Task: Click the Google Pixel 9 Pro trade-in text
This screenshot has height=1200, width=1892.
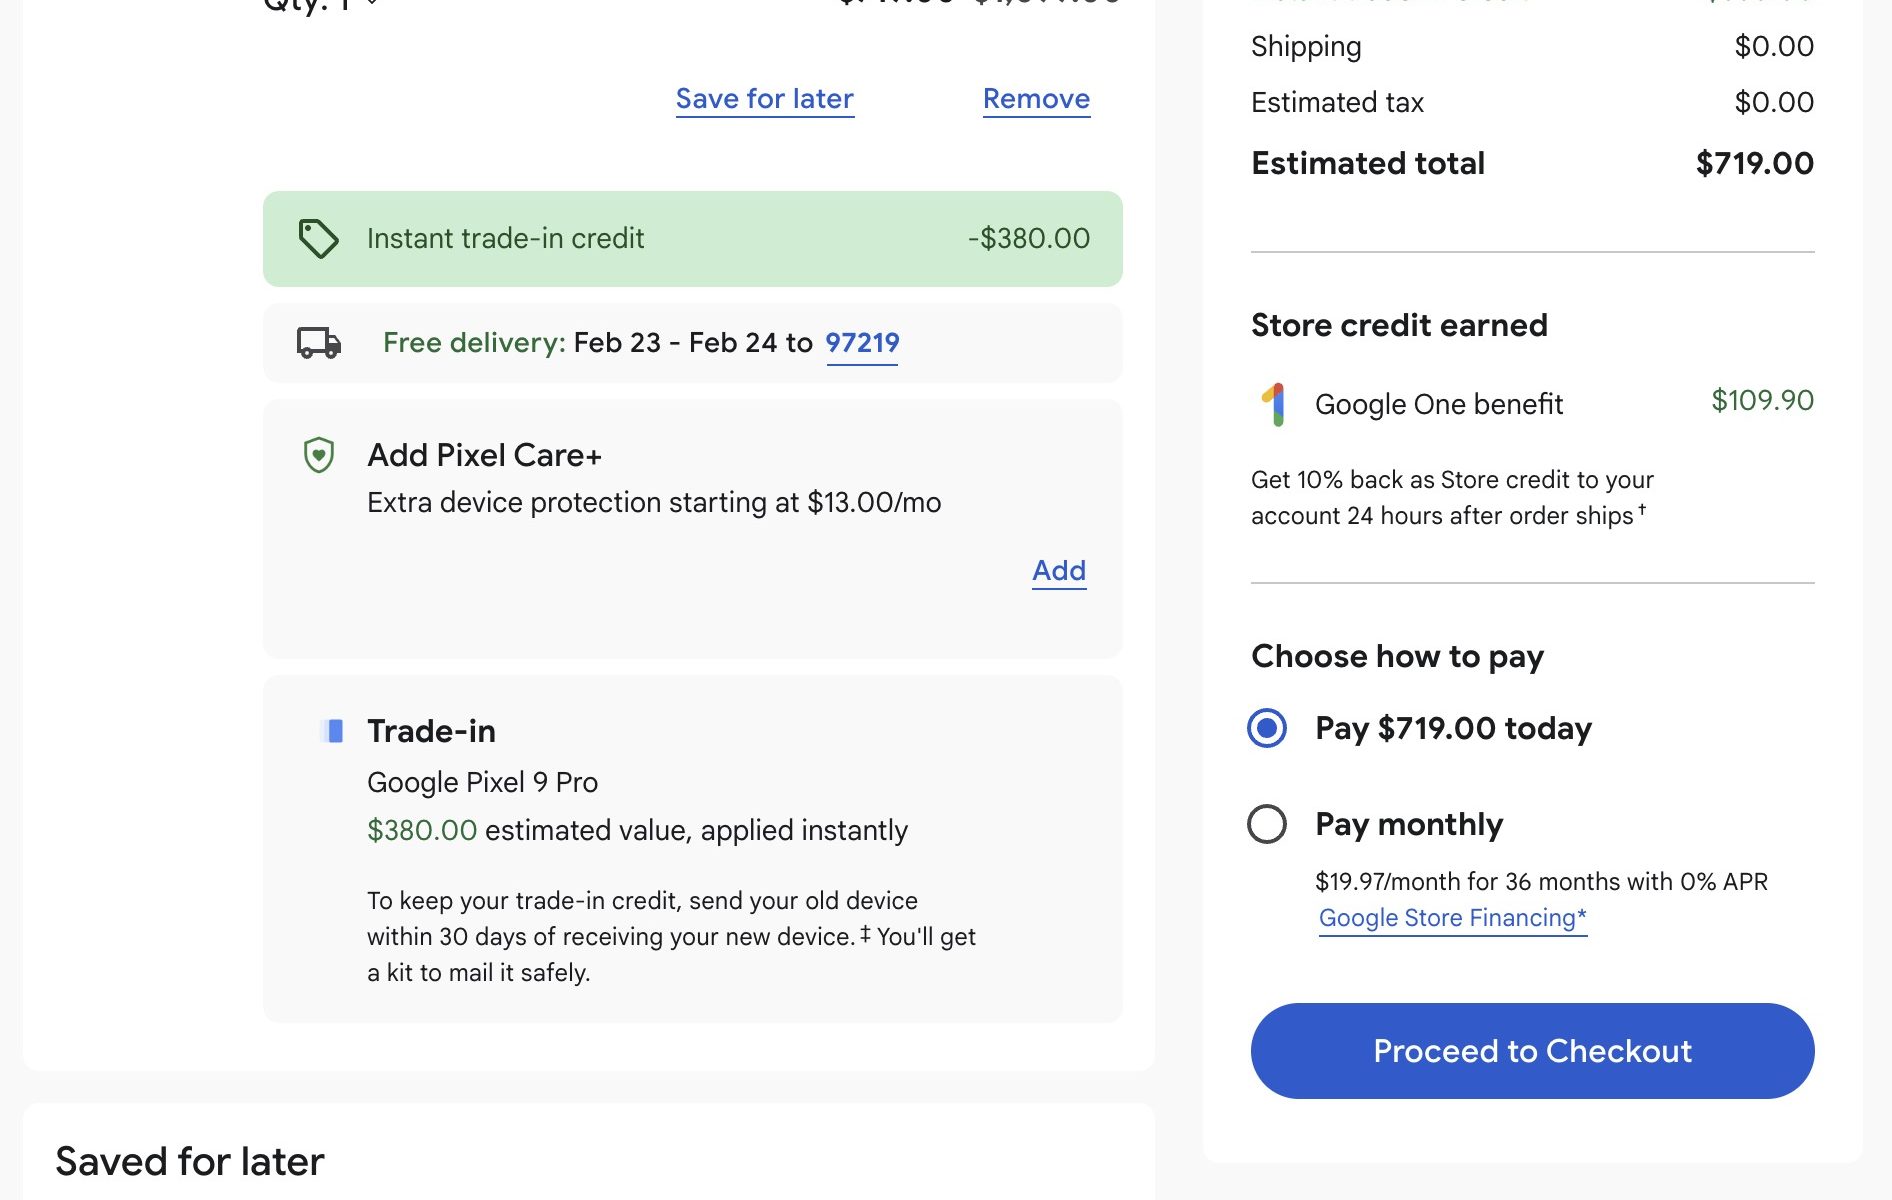Action: (482, 782)
